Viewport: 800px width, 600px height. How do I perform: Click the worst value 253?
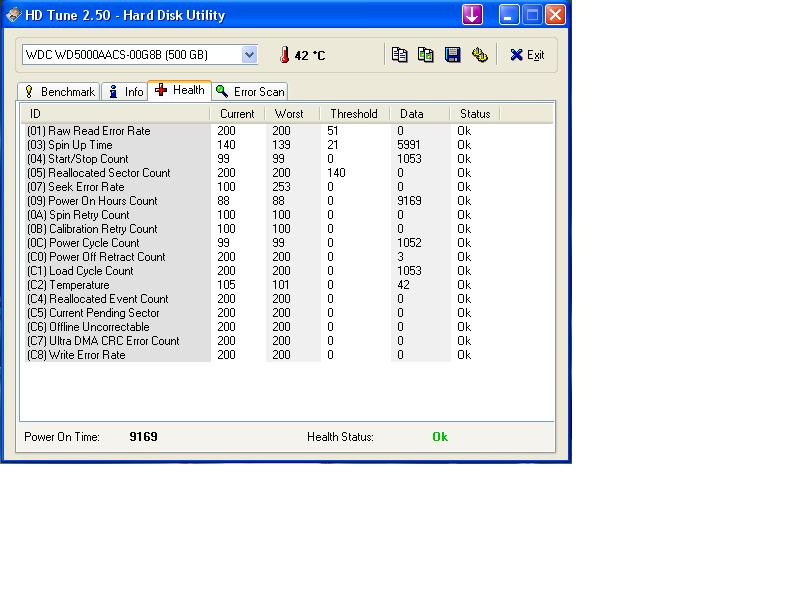[x=281, y=187]
